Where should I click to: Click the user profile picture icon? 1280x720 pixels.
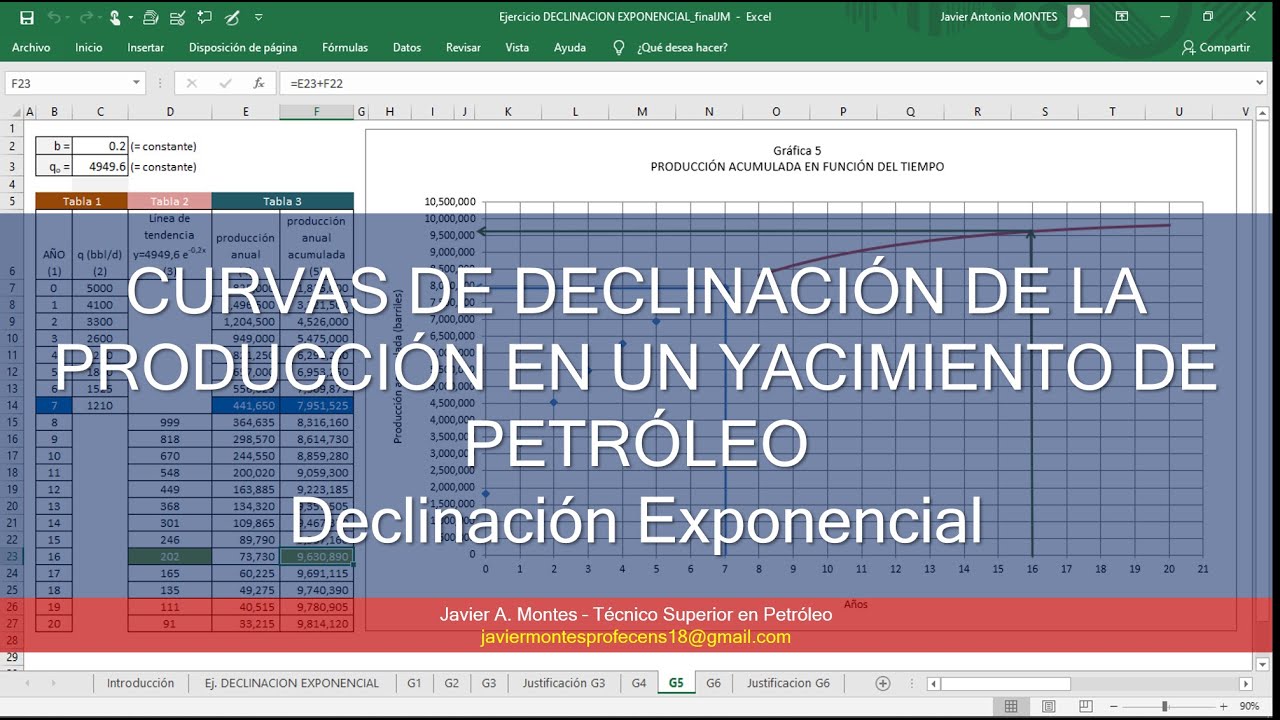[x=1078, y=16]
